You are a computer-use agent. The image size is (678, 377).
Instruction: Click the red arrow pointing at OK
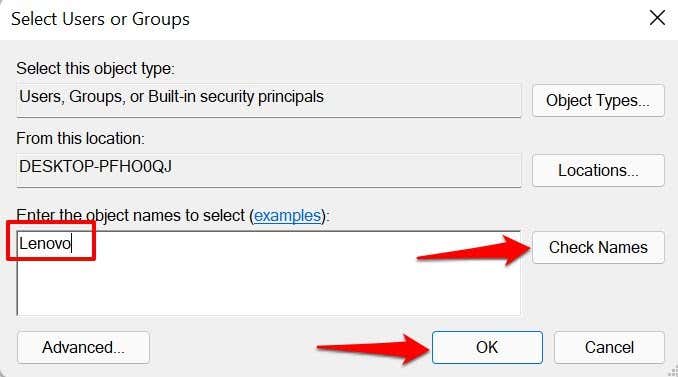374,349
